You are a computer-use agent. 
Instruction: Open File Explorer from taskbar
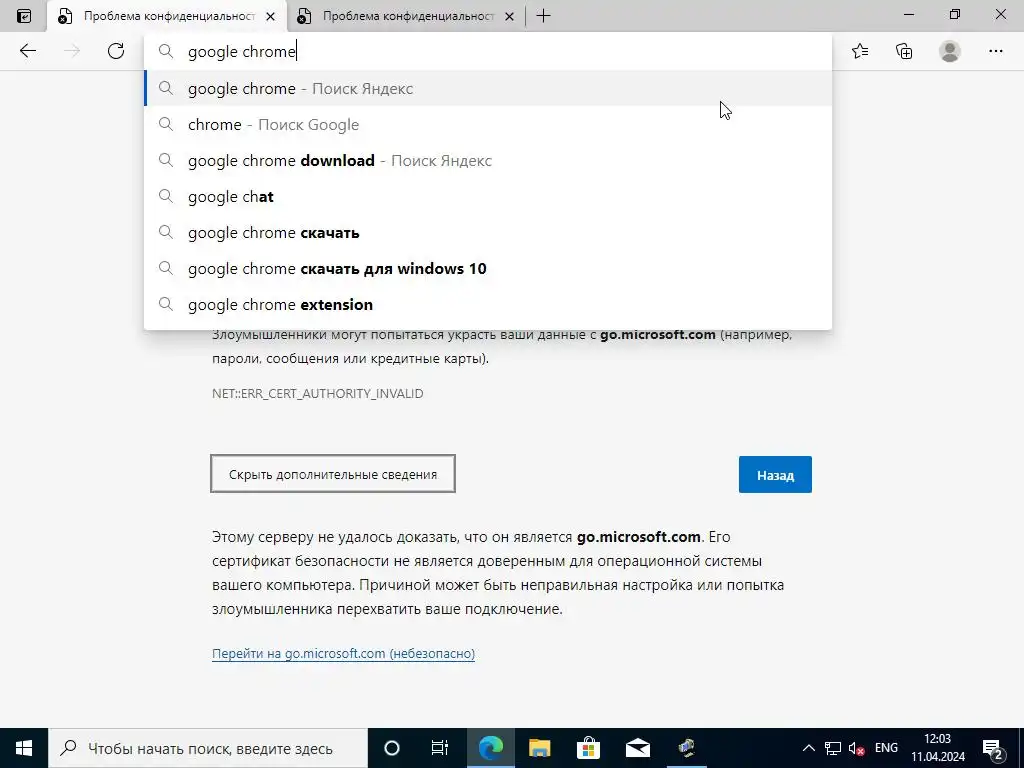(539, 748)
